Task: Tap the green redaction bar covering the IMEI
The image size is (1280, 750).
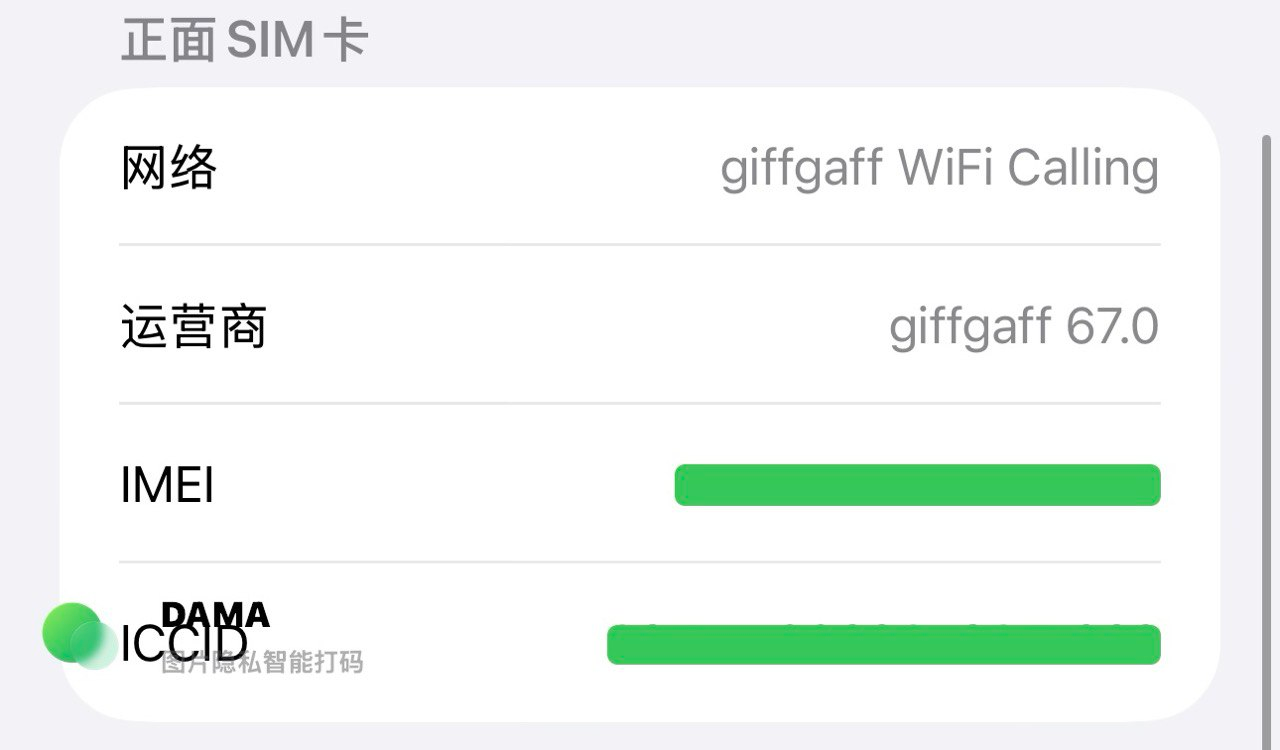Action: [917, 485]
